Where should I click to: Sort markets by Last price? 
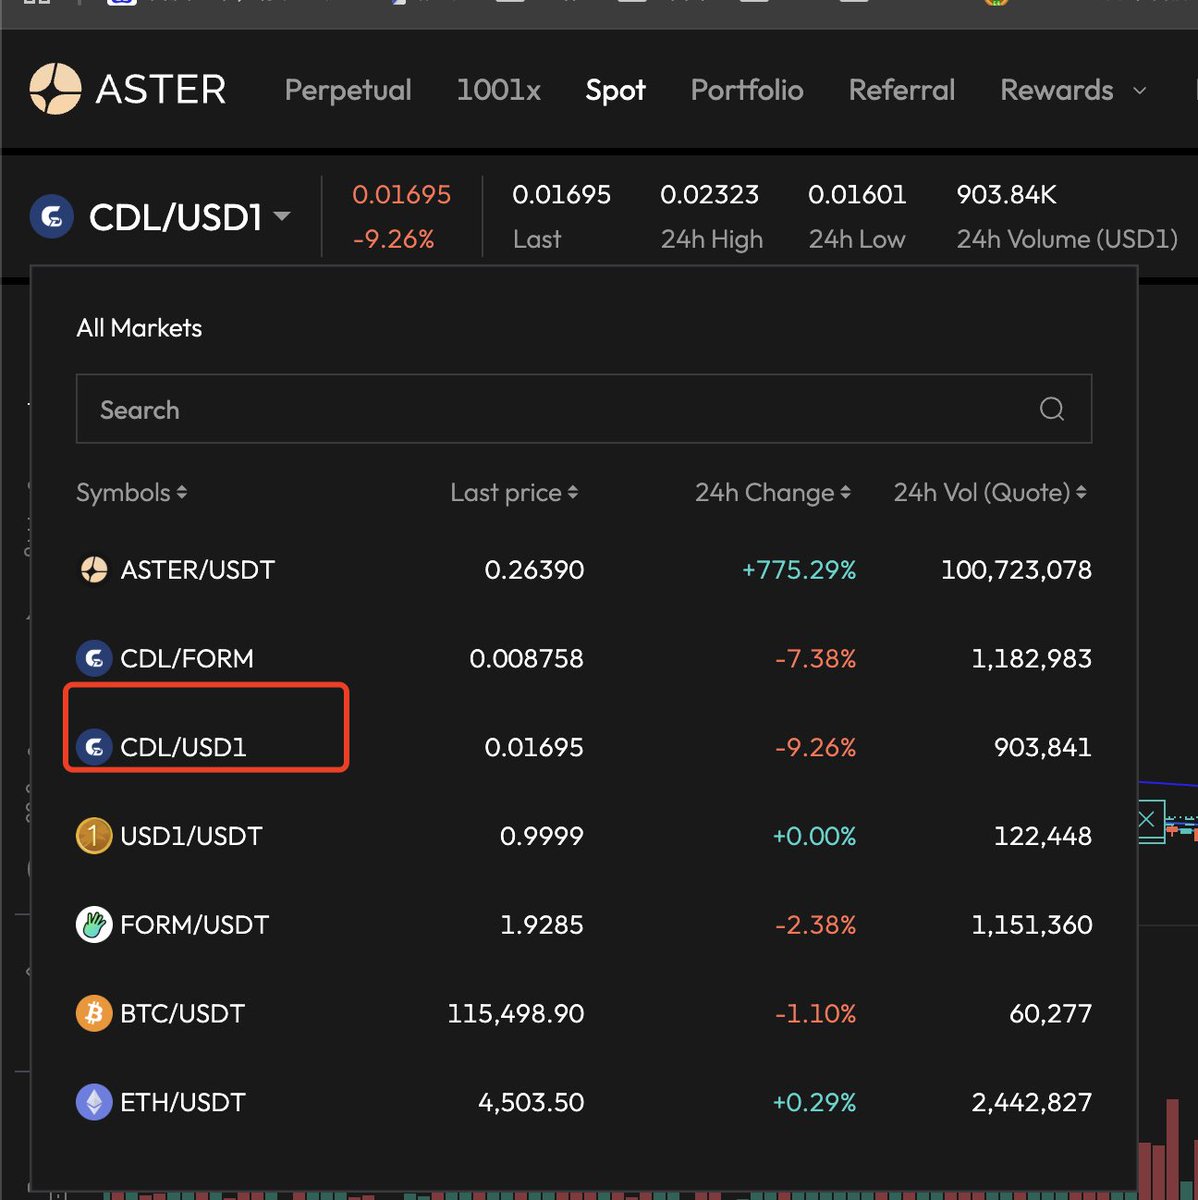click(514, 493)
